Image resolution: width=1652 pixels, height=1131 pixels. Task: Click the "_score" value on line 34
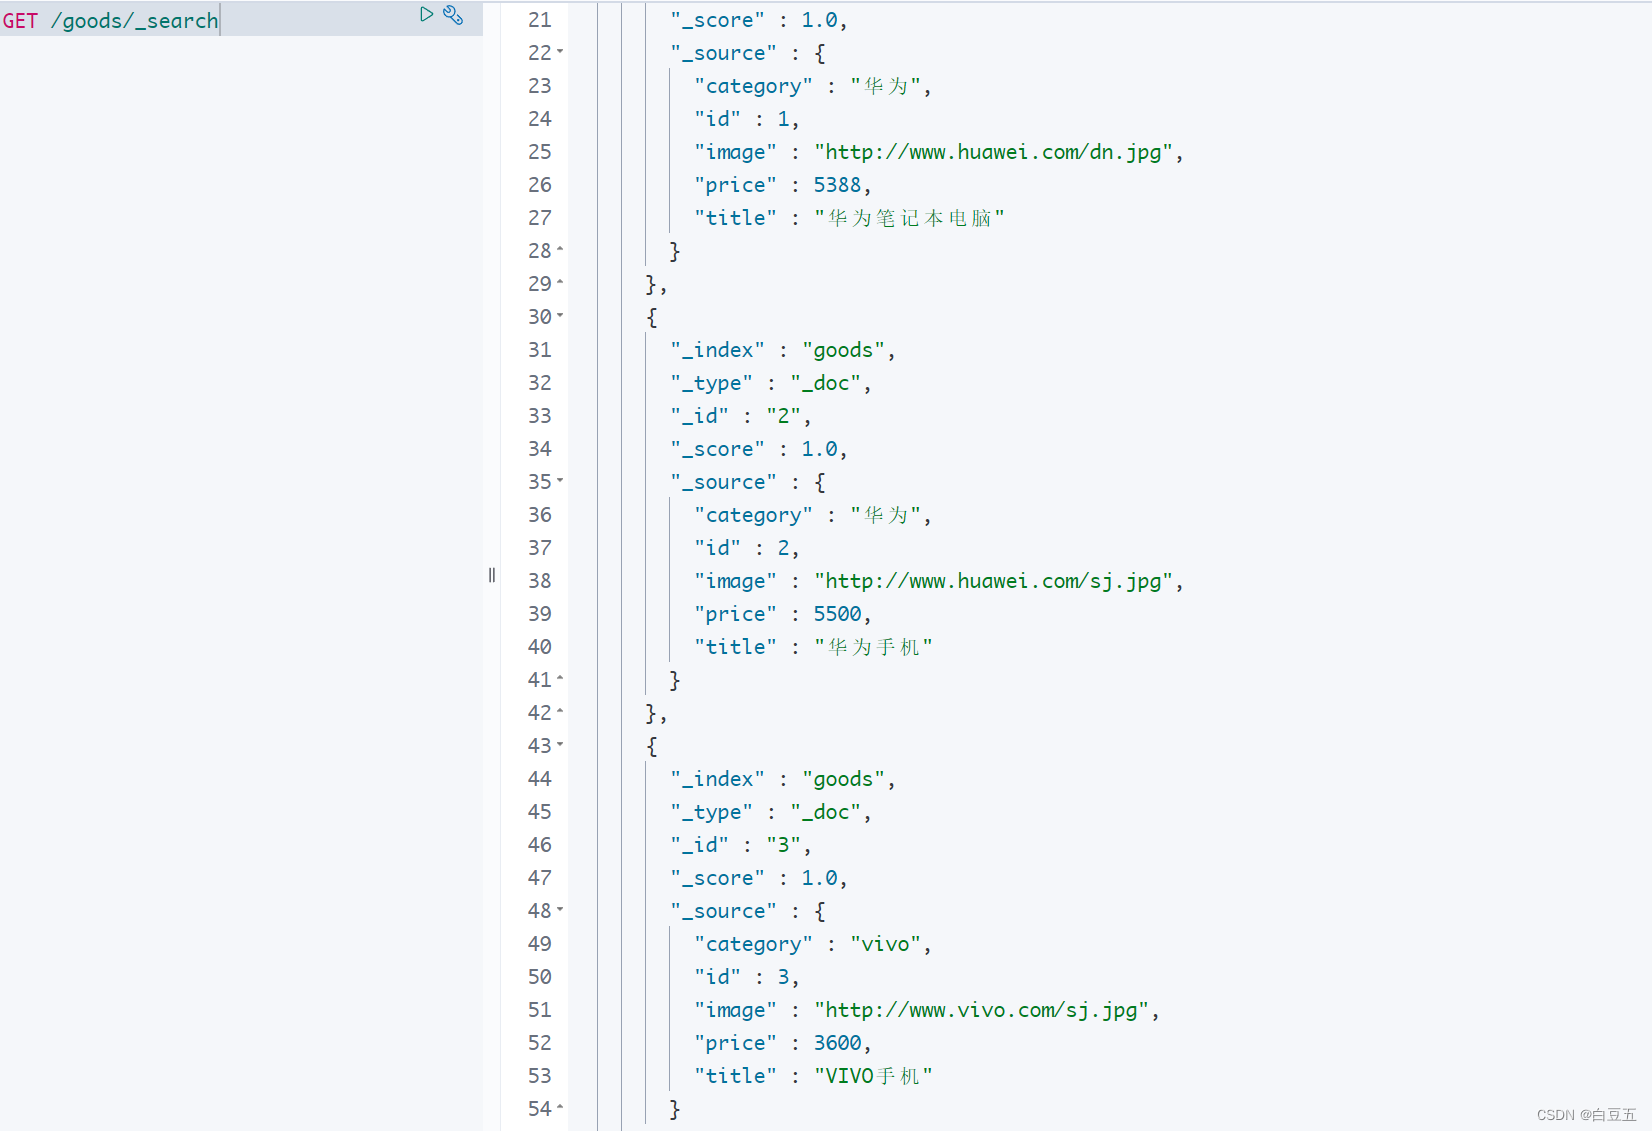(819, 449)
